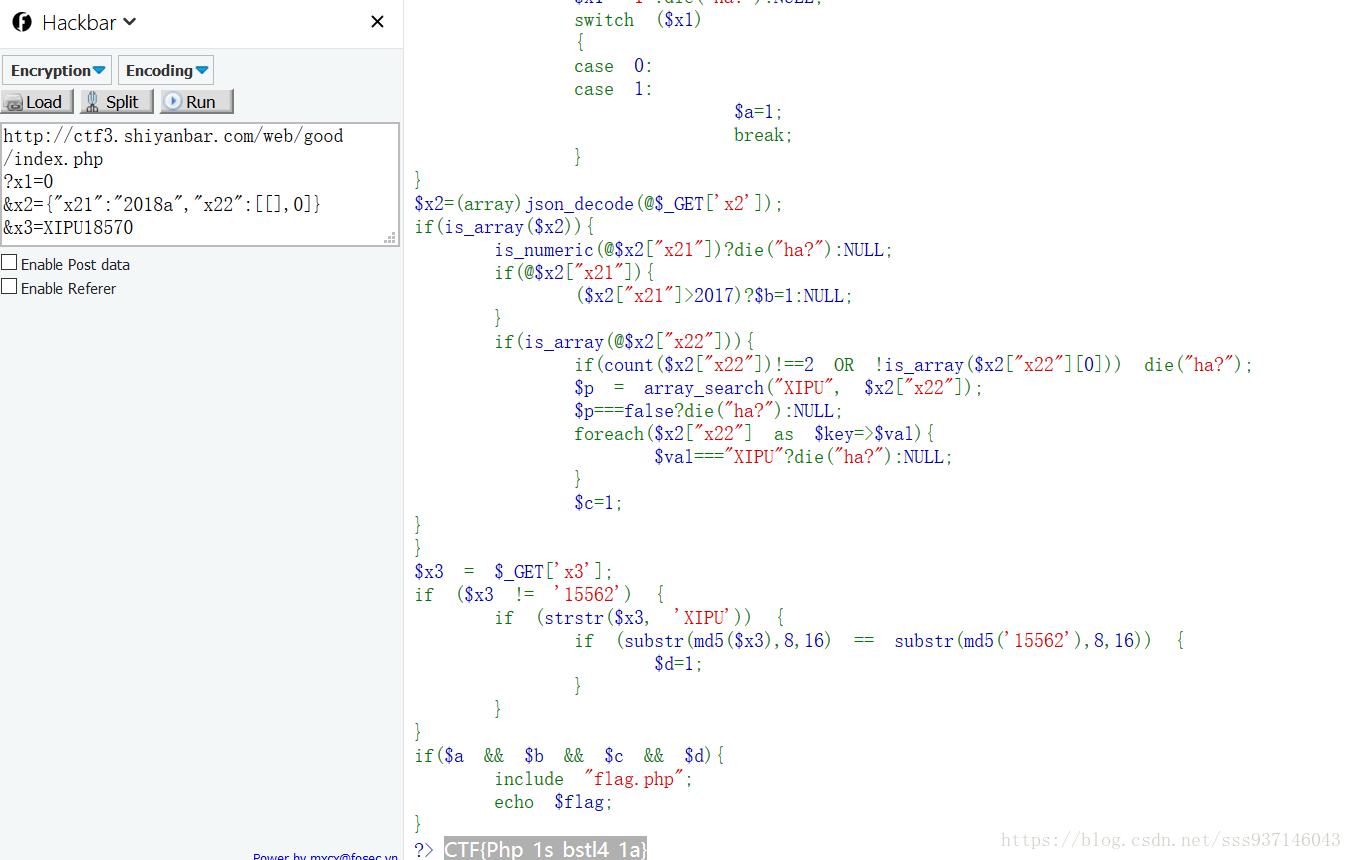Click the 'include "flag.php"' code line
Viewport: 1352px width, 860px height.
click(x=593, y=779)
